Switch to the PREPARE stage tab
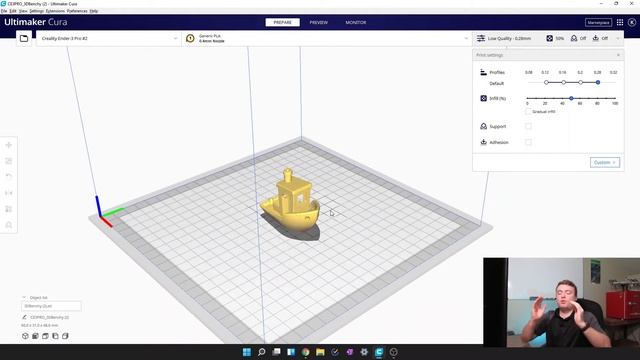The width and height of the screenshot is (640, 360). tap(282, 22)
